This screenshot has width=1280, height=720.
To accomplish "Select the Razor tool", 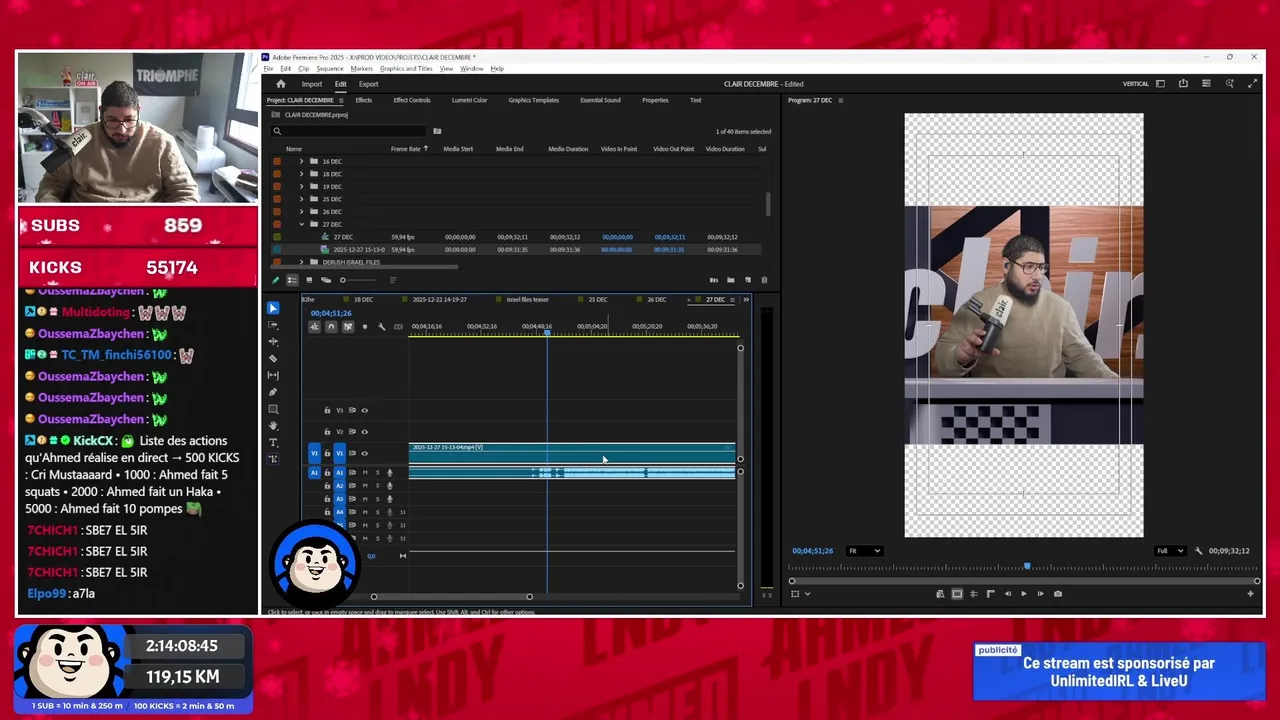I will pos(273,358).
